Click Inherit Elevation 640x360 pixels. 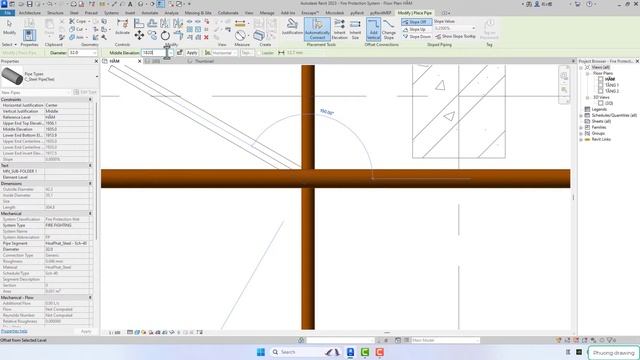click(x=340, y=29)
